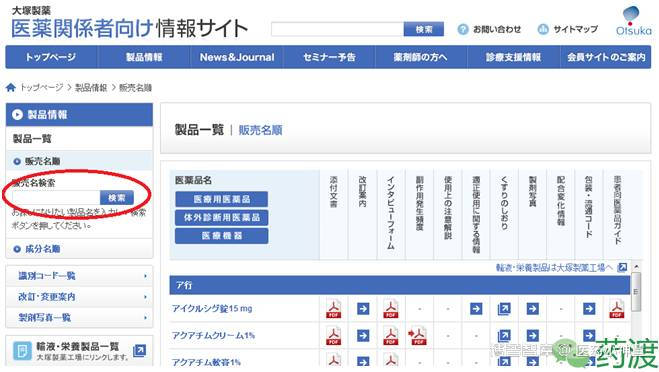659x372 pixels.
Task: Click the 販売名検索 sidebar 検索 button
Action: tap(117, 198)
